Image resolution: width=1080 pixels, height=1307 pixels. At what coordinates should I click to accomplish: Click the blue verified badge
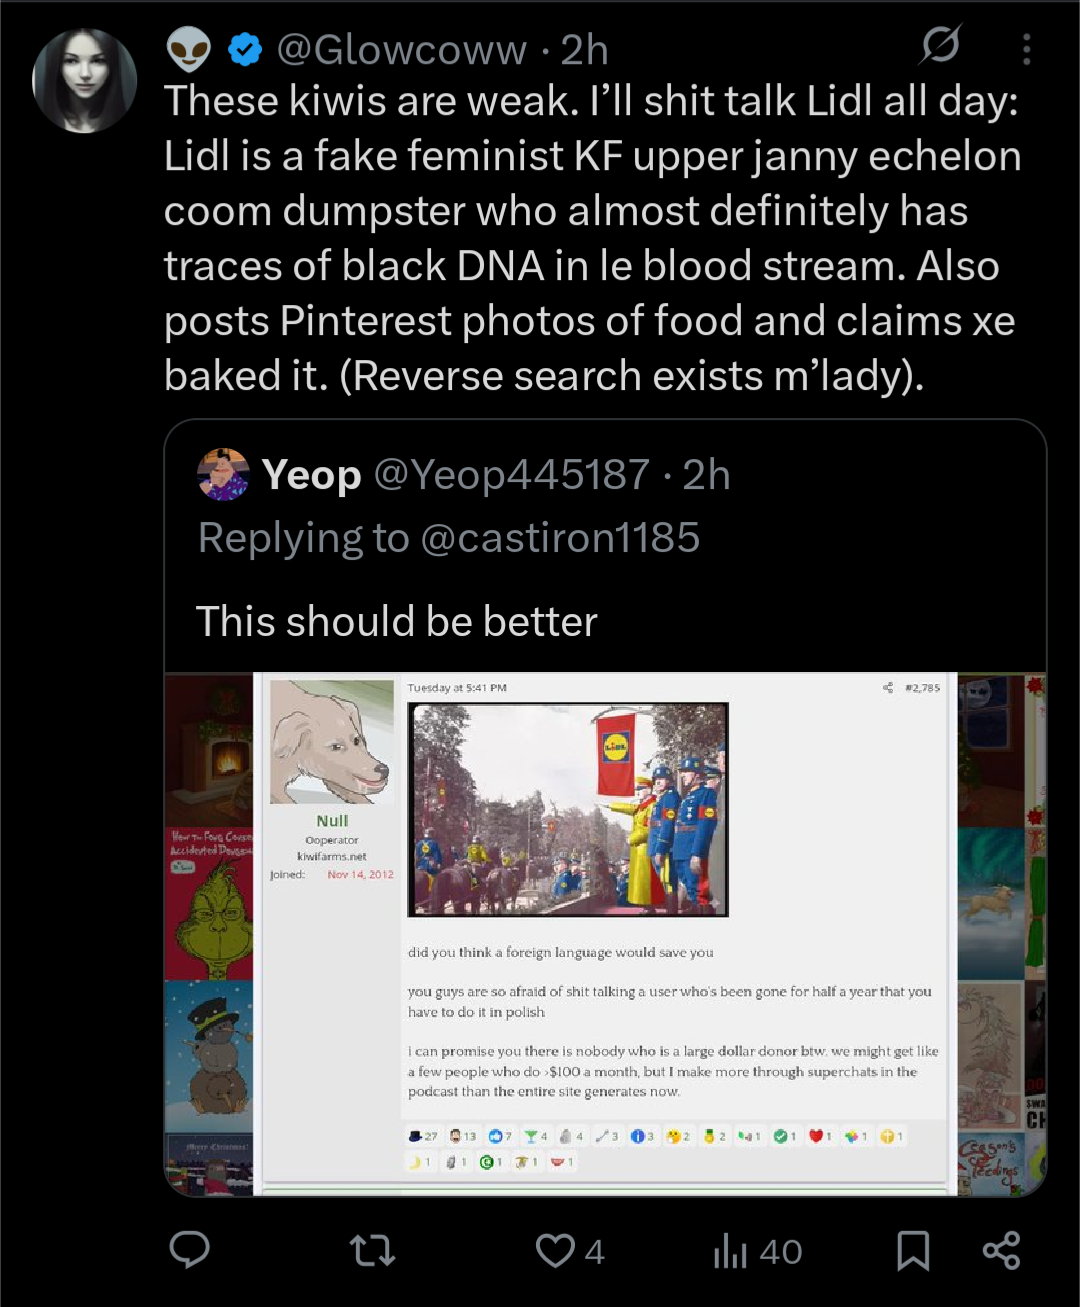[x=245, y=49]
